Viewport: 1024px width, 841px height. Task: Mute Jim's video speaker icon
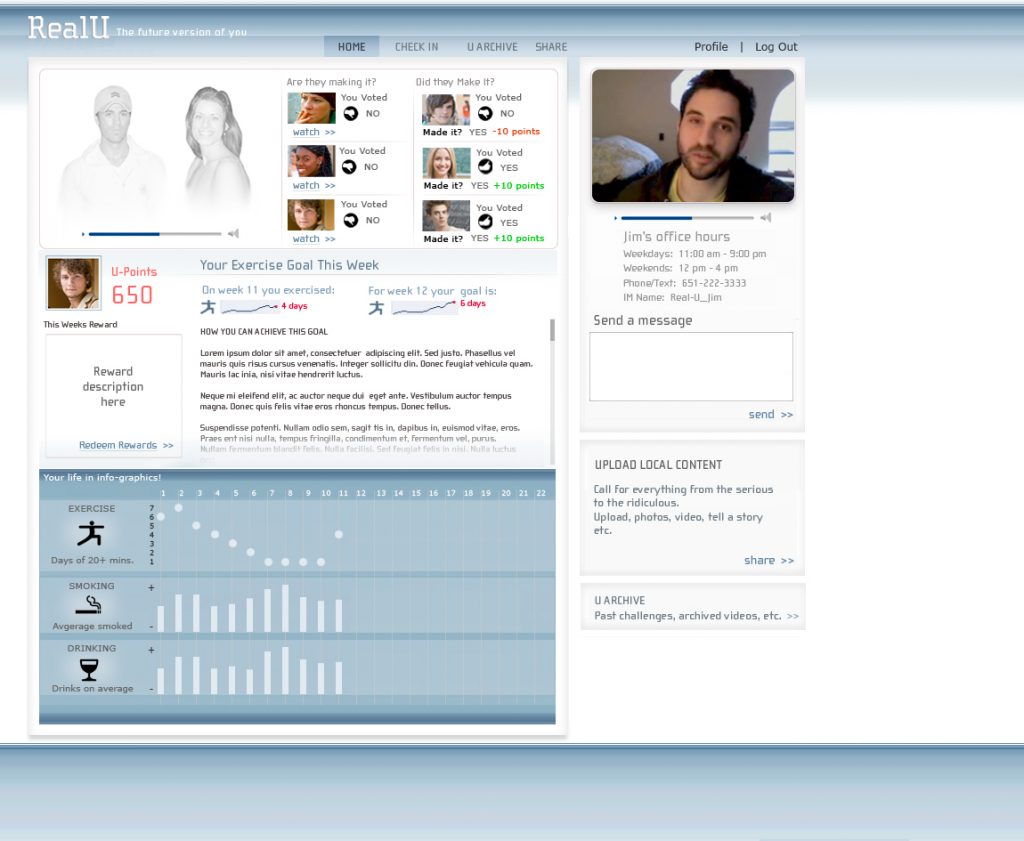[x=765, y=217]
